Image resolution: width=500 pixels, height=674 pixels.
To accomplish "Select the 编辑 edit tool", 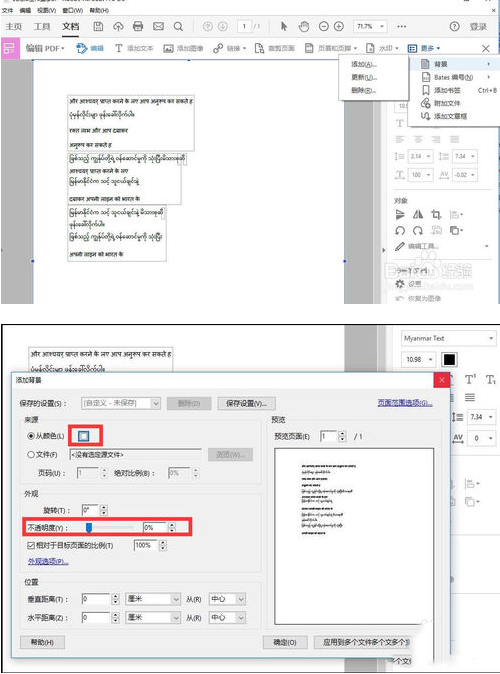I will click(90, 48).
